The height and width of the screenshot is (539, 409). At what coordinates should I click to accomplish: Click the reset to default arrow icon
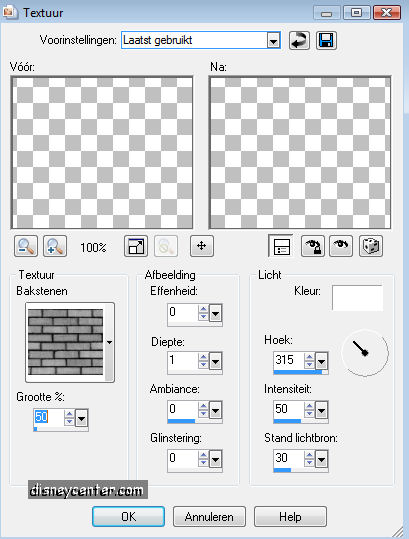click(x=299, y=41)
